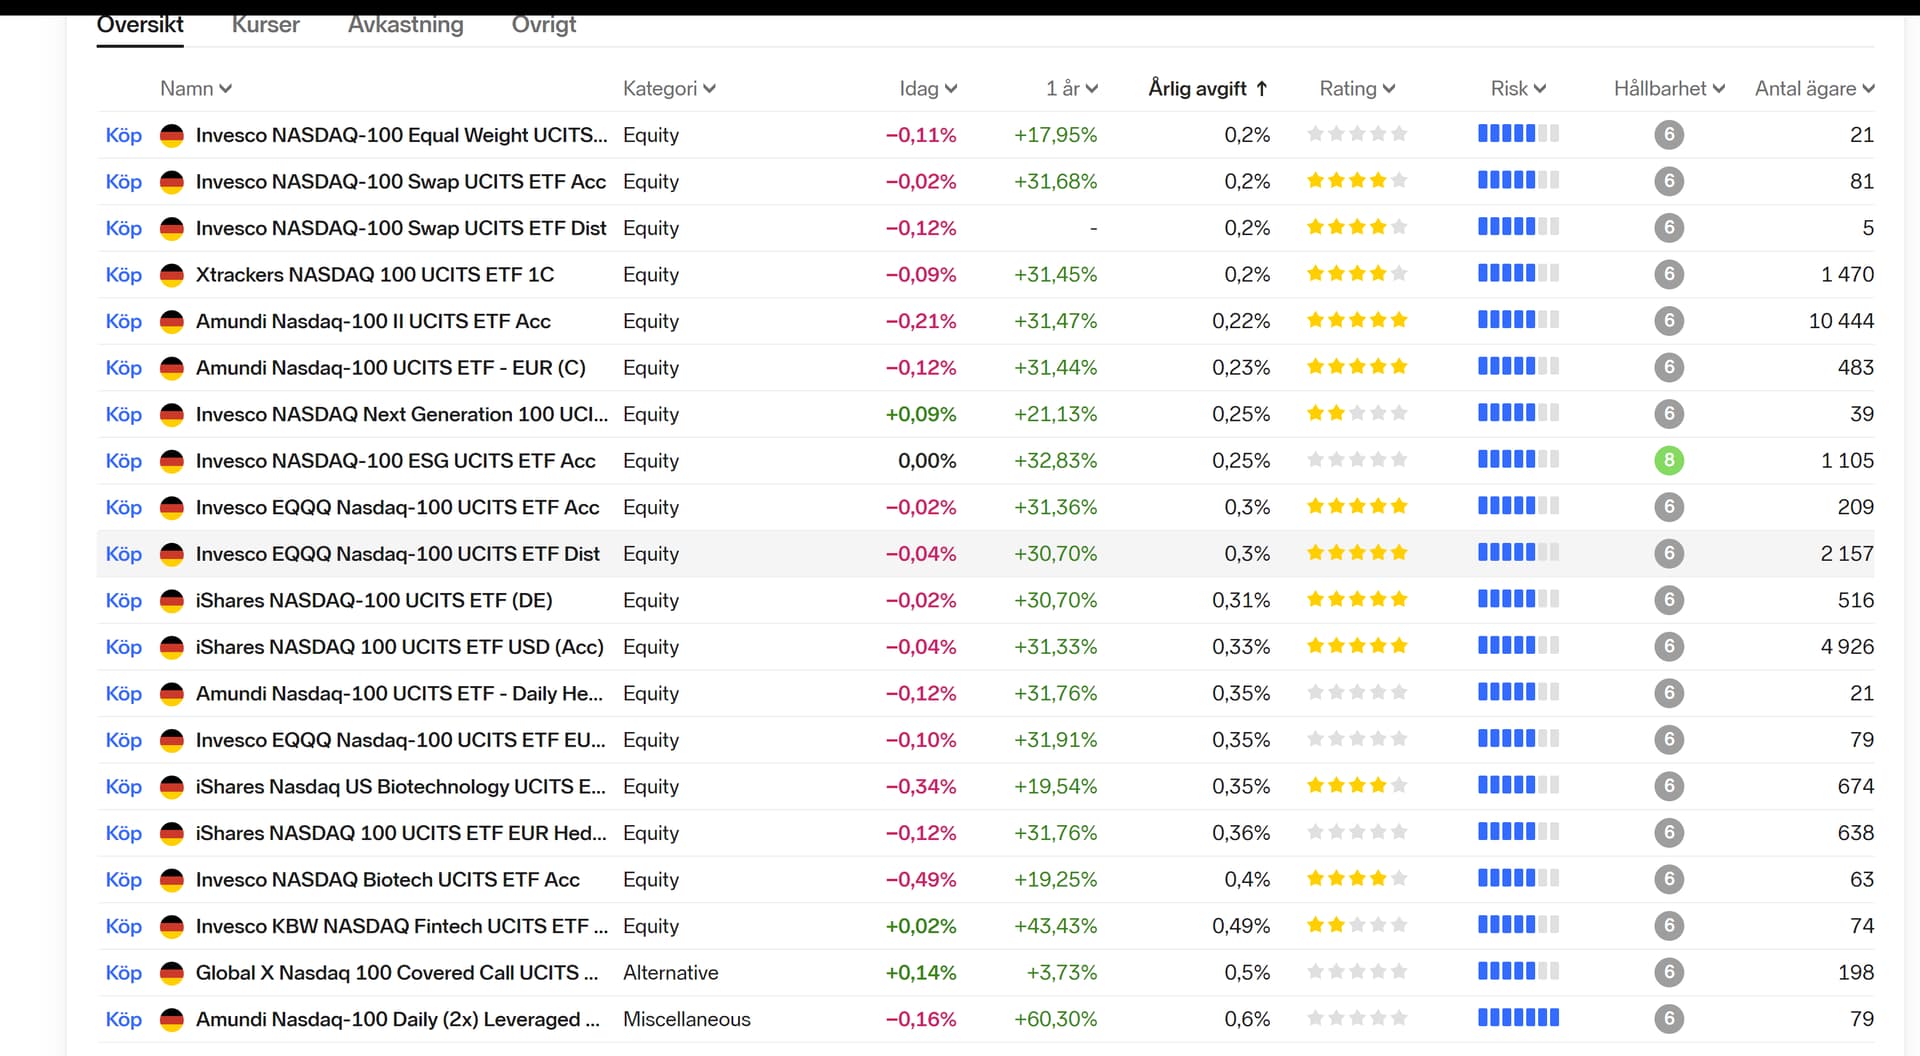
Task: Open the Avkastning tab
Action: coord(405,25)
